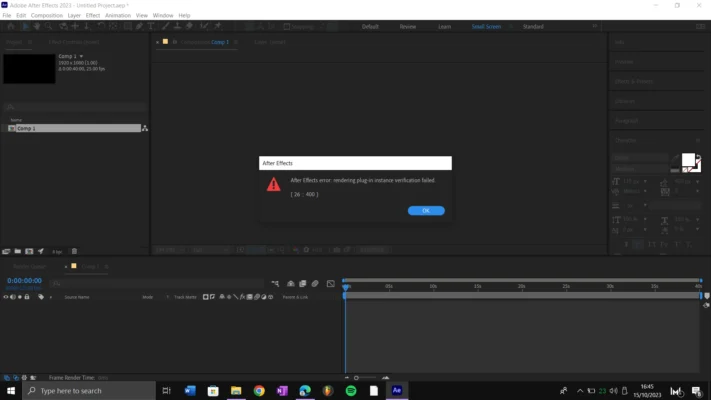
Task: Open Spotify from the taskbar
Action: click(x=351, y=390)
